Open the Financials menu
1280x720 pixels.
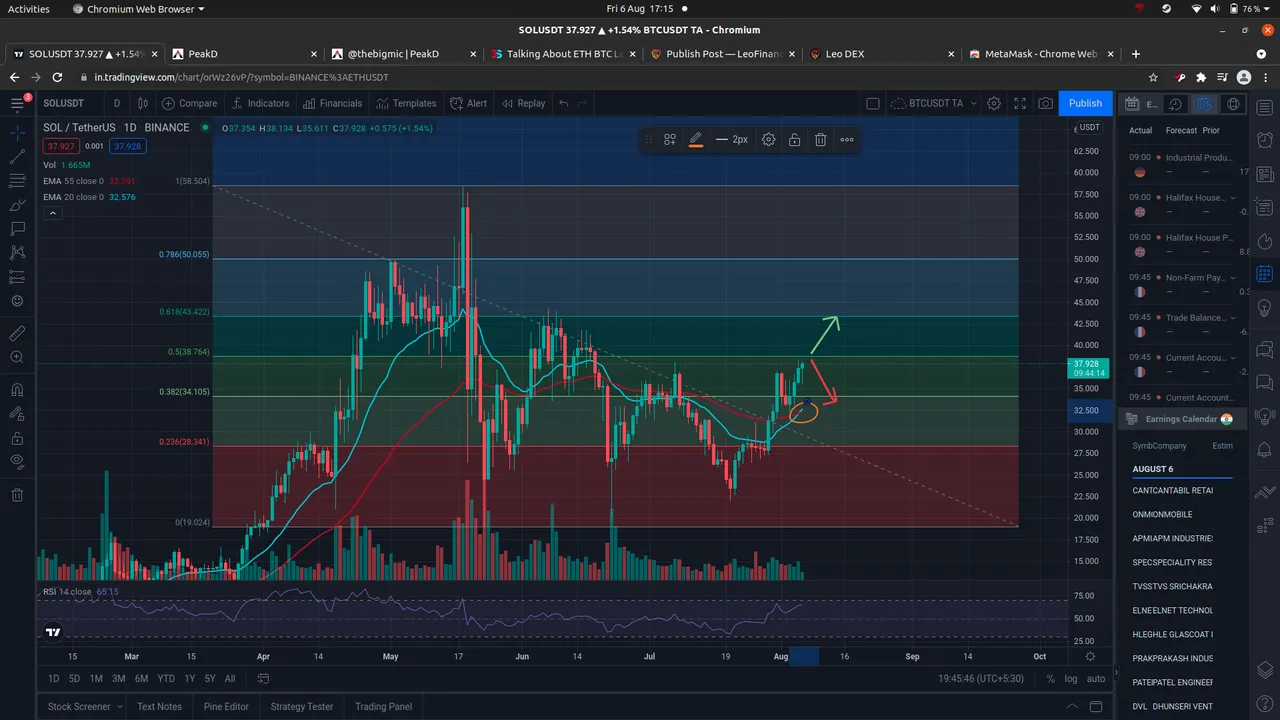click(332, 103)
